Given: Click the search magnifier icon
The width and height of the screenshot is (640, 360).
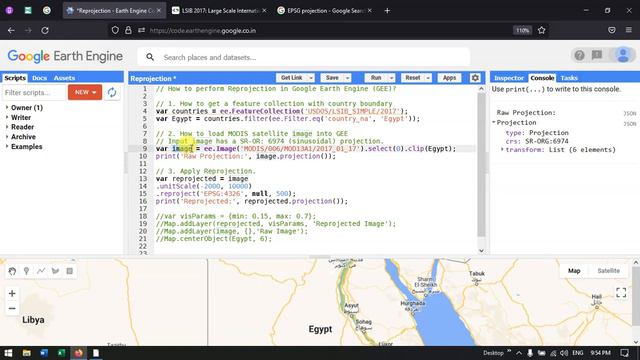Looking at the screenshot, I should coord(150,57).
